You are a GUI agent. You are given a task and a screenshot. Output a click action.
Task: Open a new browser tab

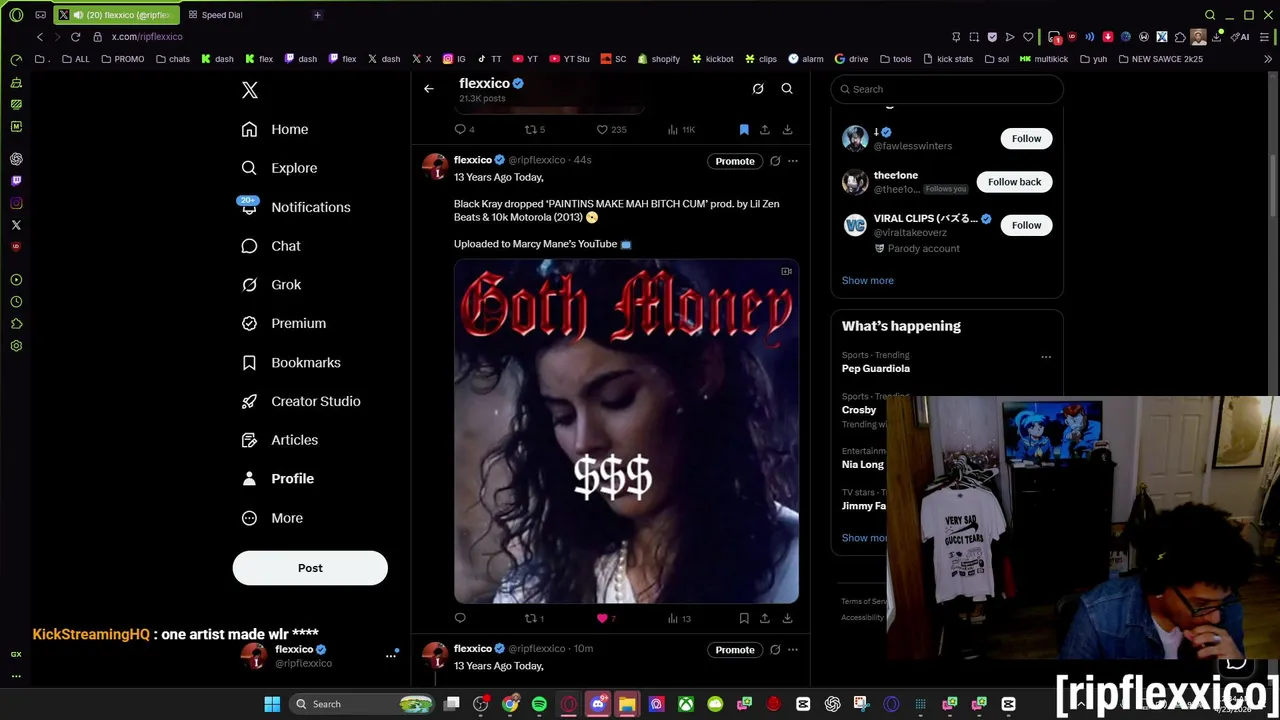point(317,15)
